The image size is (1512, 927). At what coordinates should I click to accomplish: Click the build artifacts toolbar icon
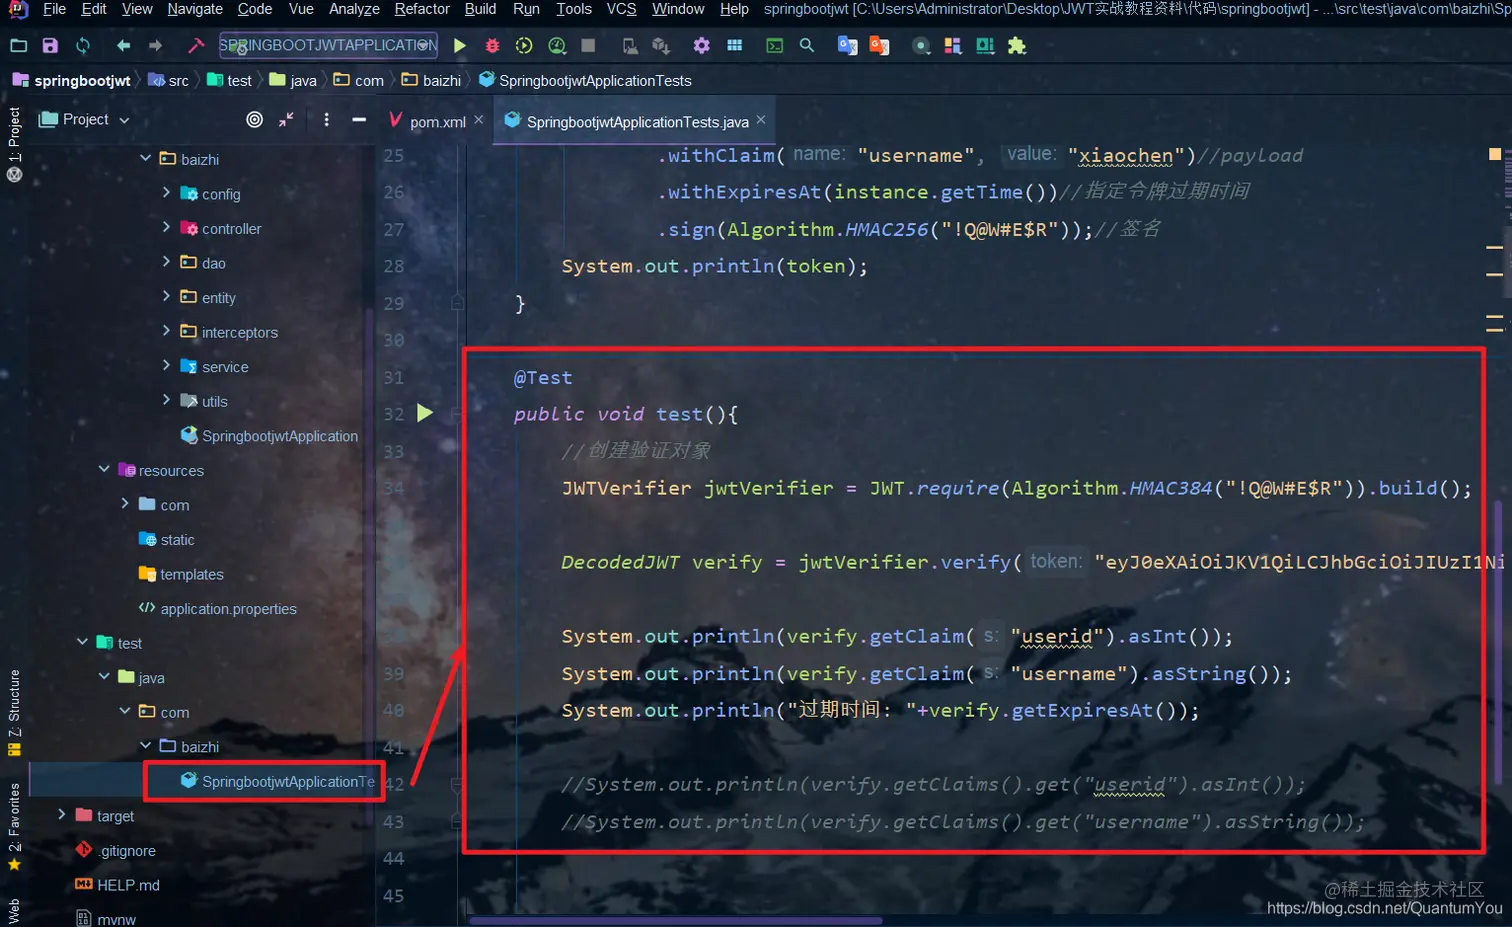point(661,46)
